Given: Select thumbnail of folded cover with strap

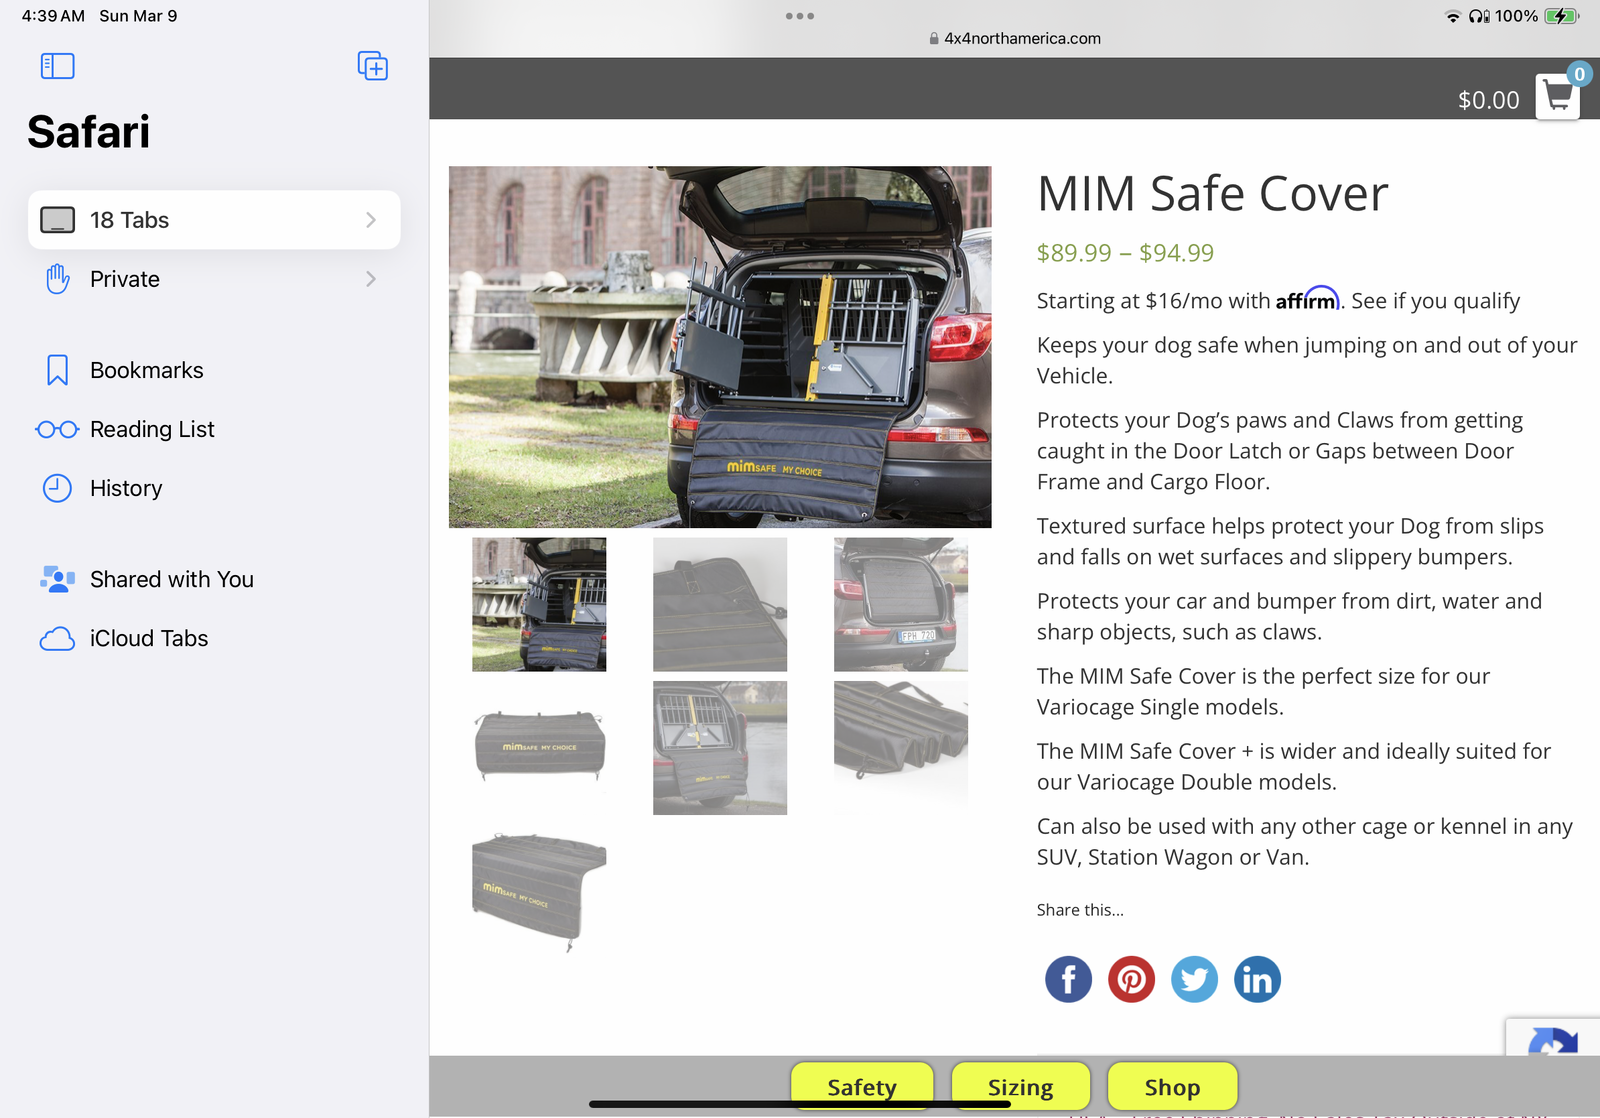Looking at the screenshot, I should 720,604.
